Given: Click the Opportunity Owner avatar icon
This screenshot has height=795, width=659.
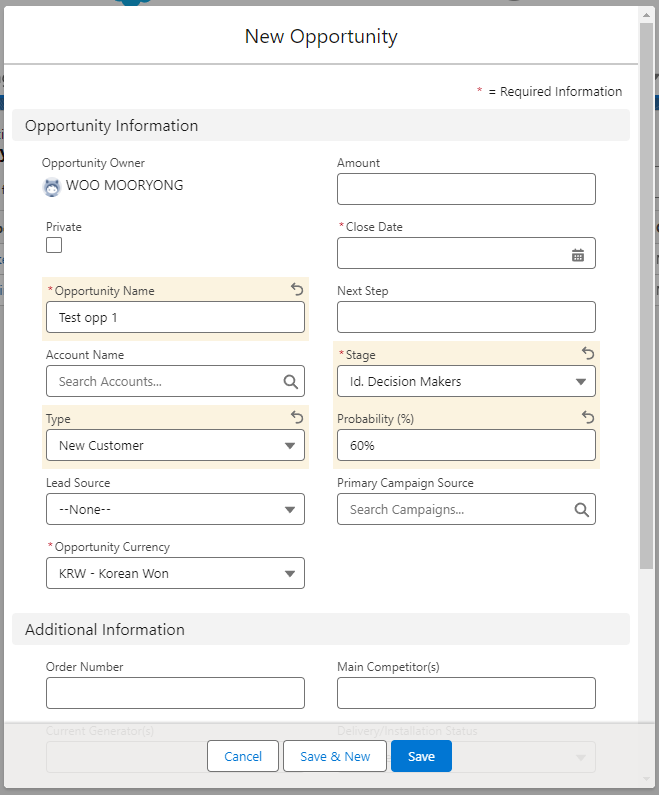Looking at the screenshot, I should pyautogui.click(x=52, y=186).
